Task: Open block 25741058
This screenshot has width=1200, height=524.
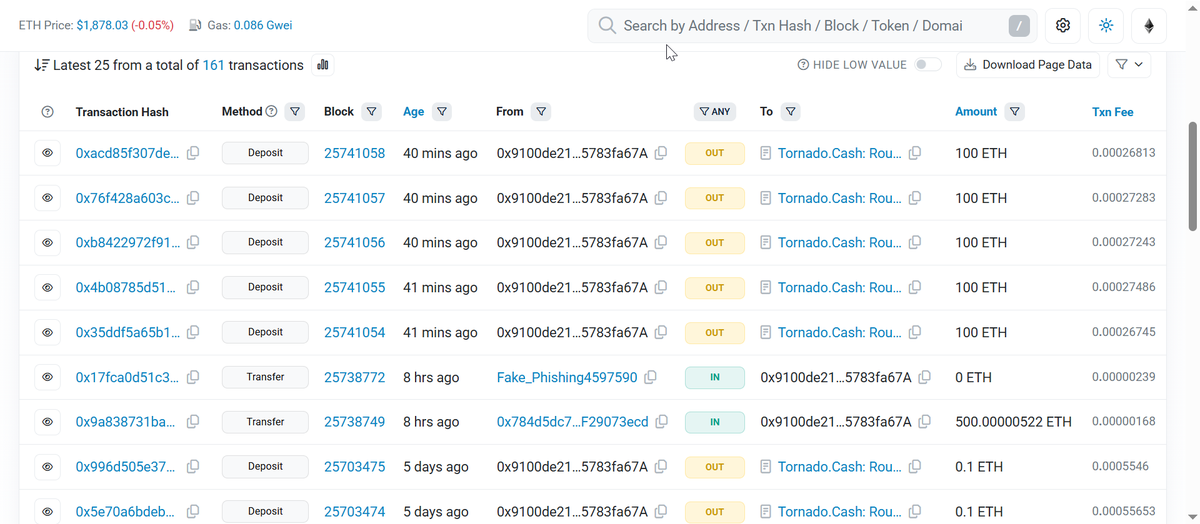Action: (354, 153)
